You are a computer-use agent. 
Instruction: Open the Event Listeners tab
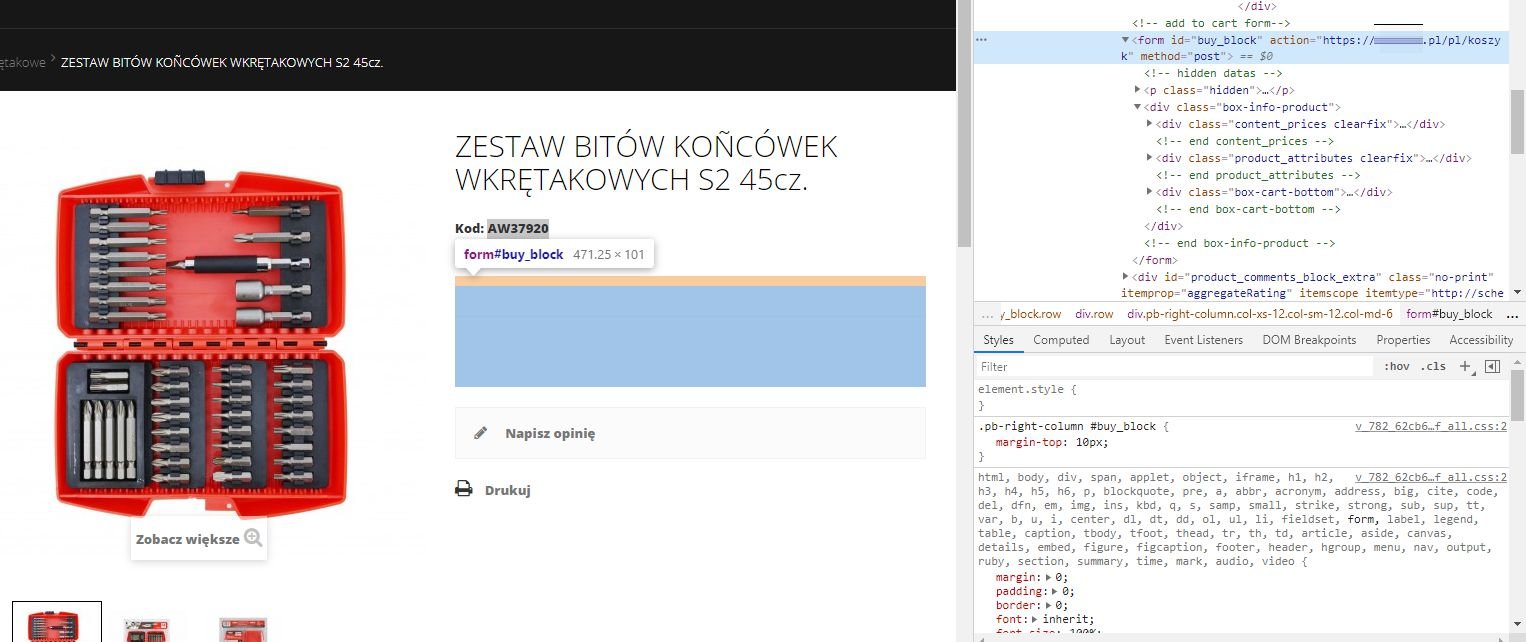tap(1203, 340)
